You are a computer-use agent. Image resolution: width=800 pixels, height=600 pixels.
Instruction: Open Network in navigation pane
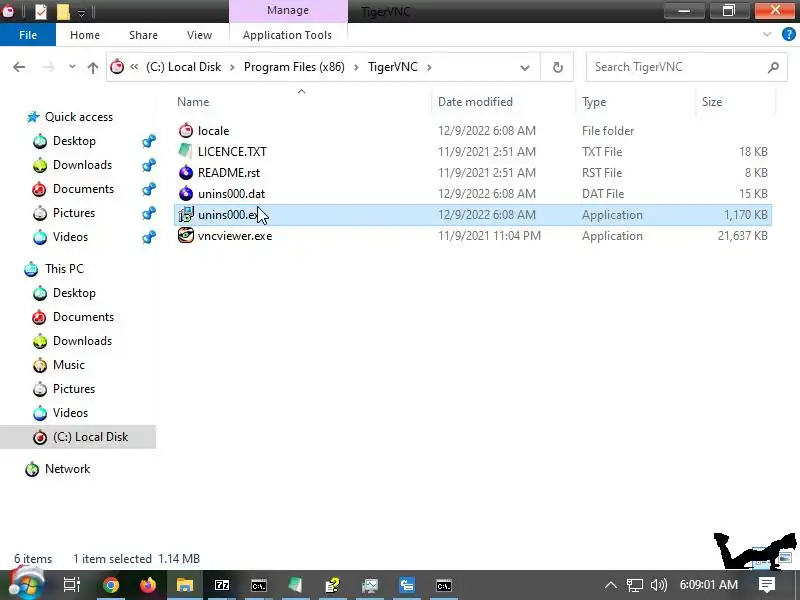pyautogui.click(x=67, y=469)
